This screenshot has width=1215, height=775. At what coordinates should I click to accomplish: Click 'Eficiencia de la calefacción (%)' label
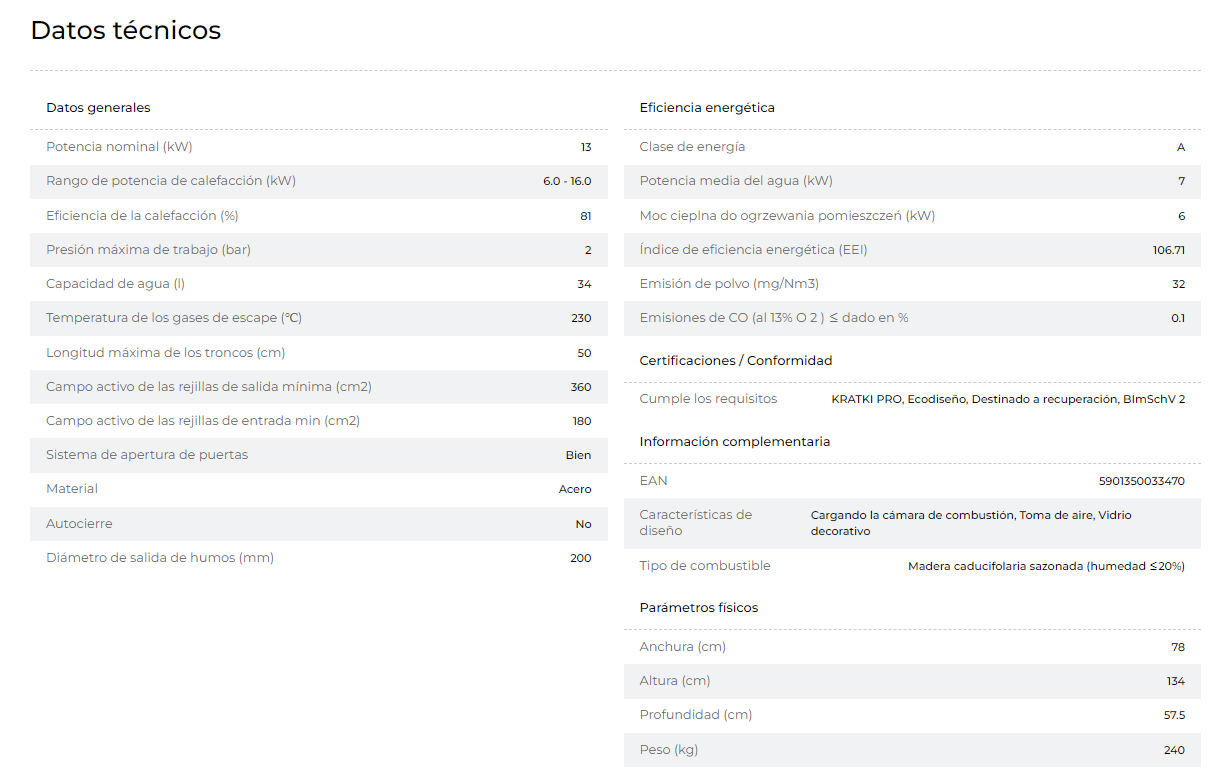coord(142,215)
